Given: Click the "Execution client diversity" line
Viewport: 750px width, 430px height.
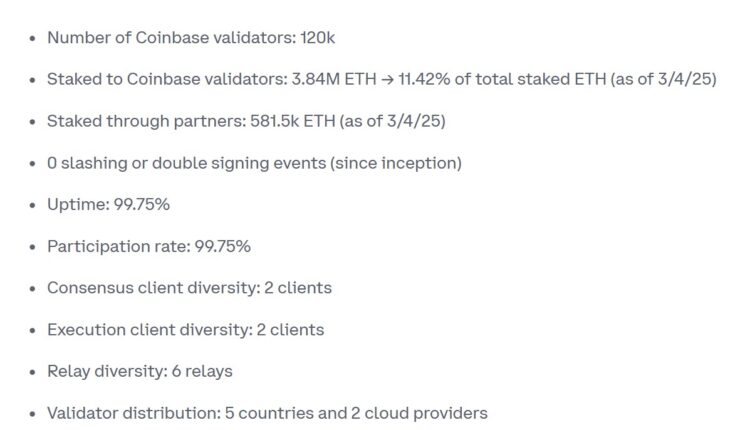Looking at the screenshot, I should 185,329.
